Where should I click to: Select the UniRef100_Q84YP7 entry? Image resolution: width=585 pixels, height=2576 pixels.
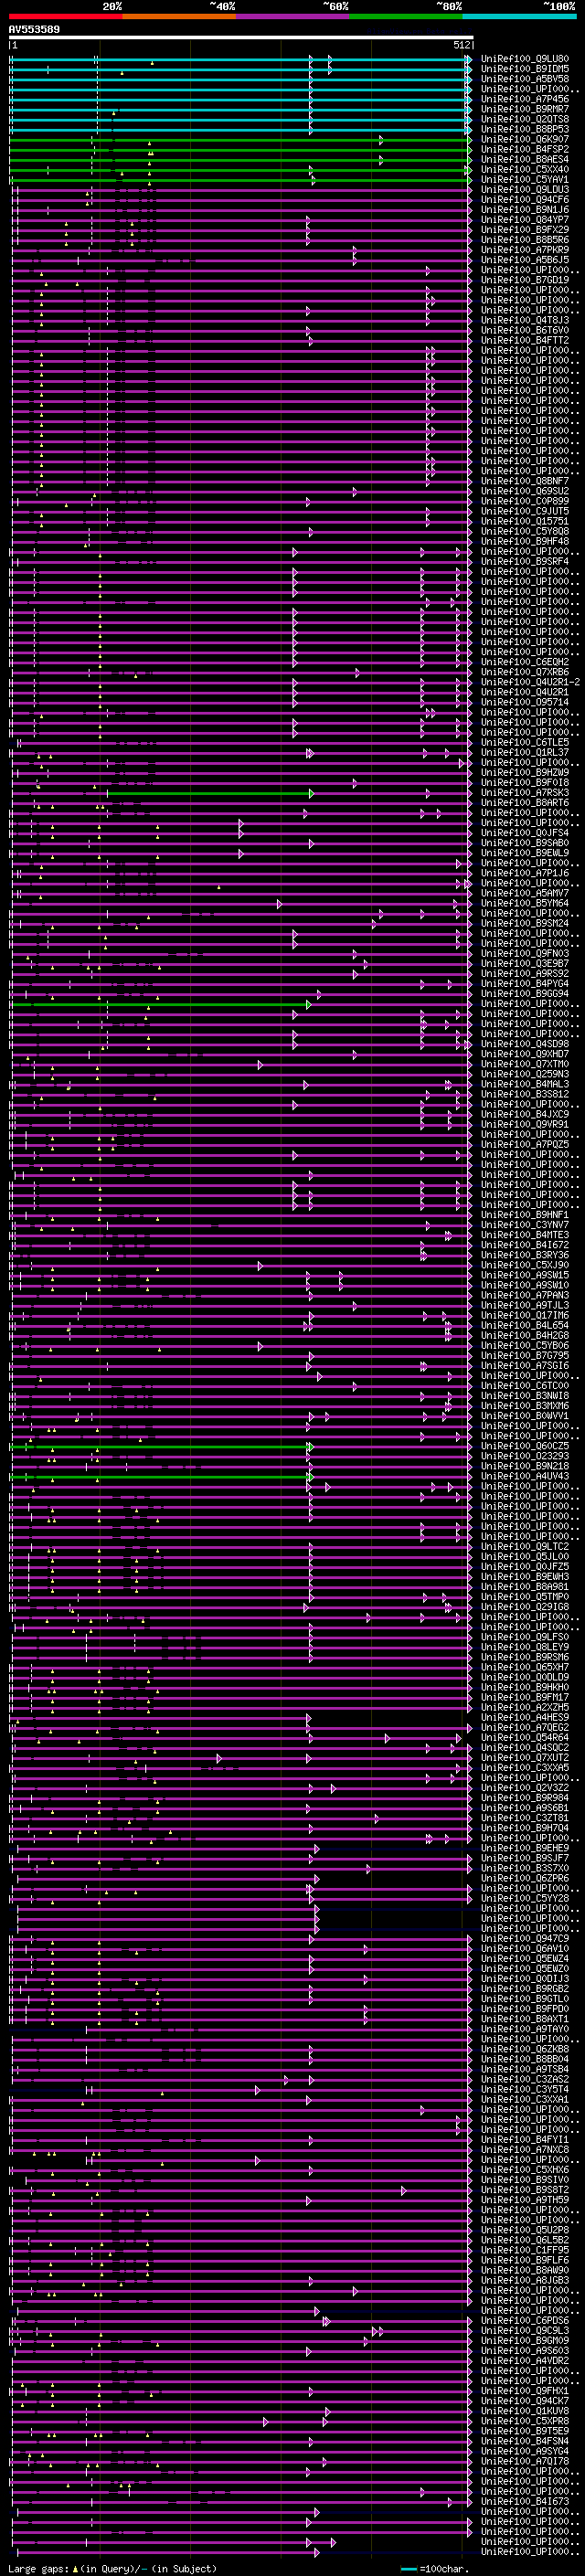coord(525,220)
